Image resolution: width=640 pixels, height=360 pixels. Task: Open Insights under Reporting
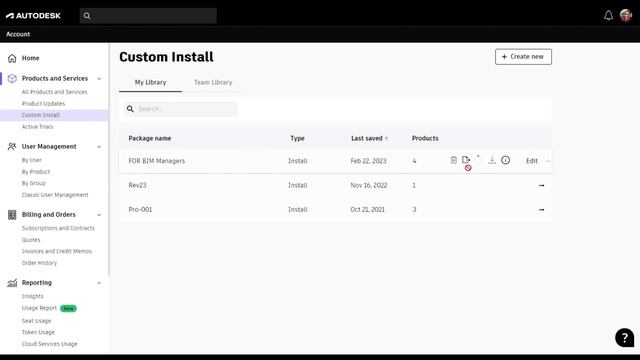coord(32,296)
